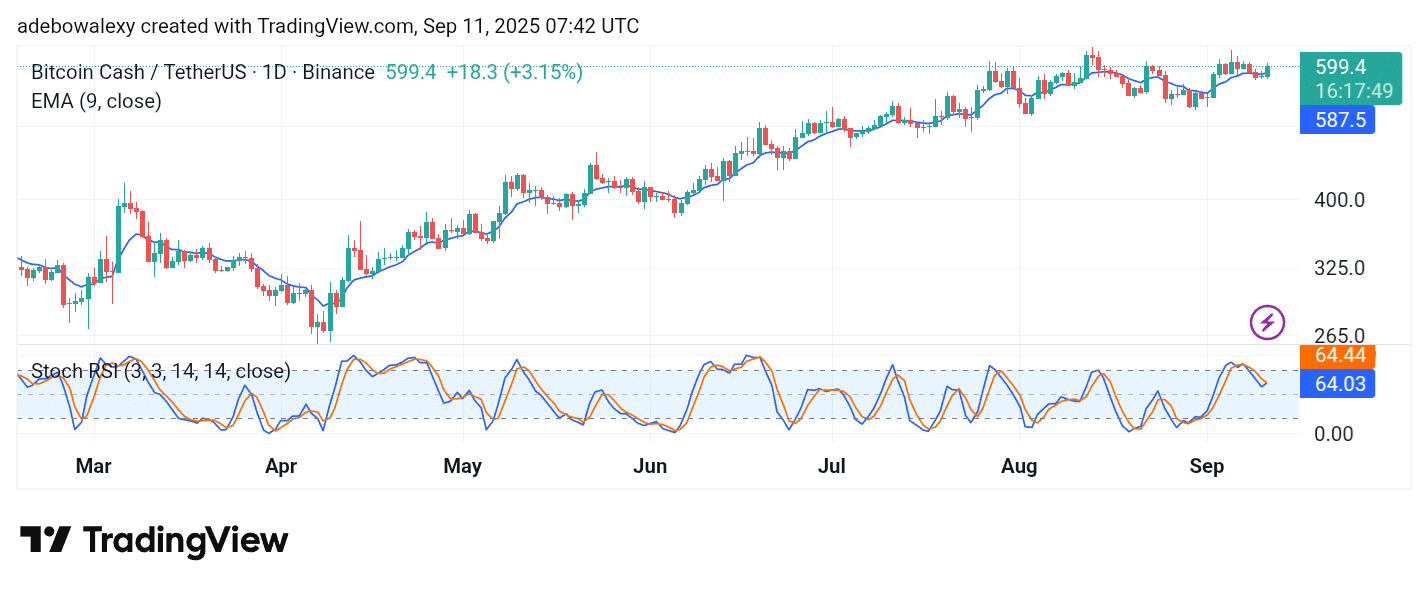Click the Sep label on time axis
Viewport: 1428px width, 591px height.
pyautogui.click(x=1207, y=466)
